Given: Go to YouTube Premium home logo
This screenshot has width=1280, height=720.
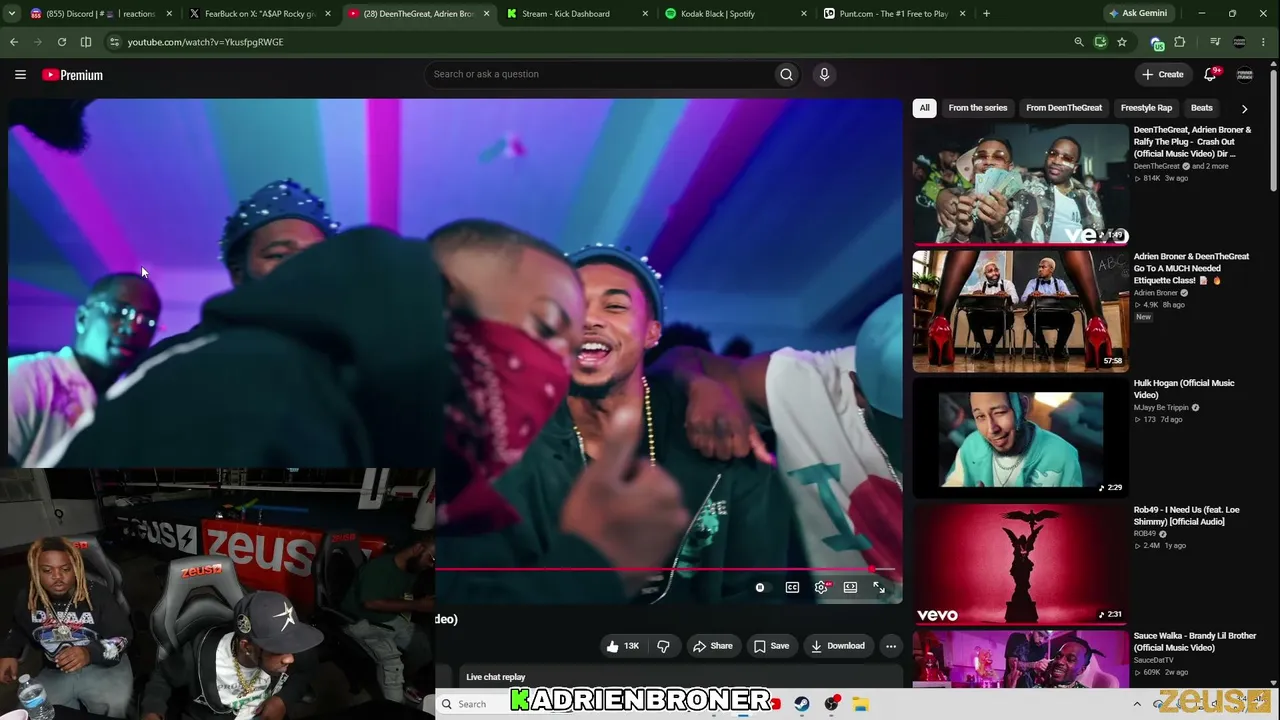Looking at the screenshot, I should [72, 75].
